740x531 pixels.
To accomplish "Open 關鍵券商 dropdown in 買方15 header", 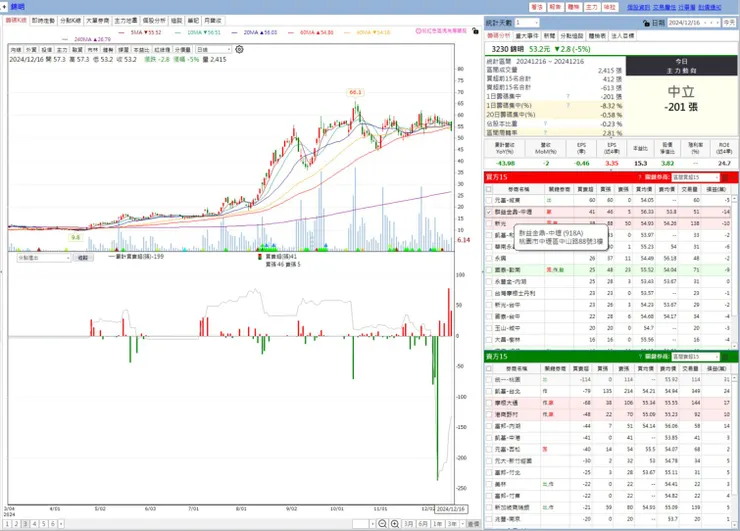I will 695,177.
